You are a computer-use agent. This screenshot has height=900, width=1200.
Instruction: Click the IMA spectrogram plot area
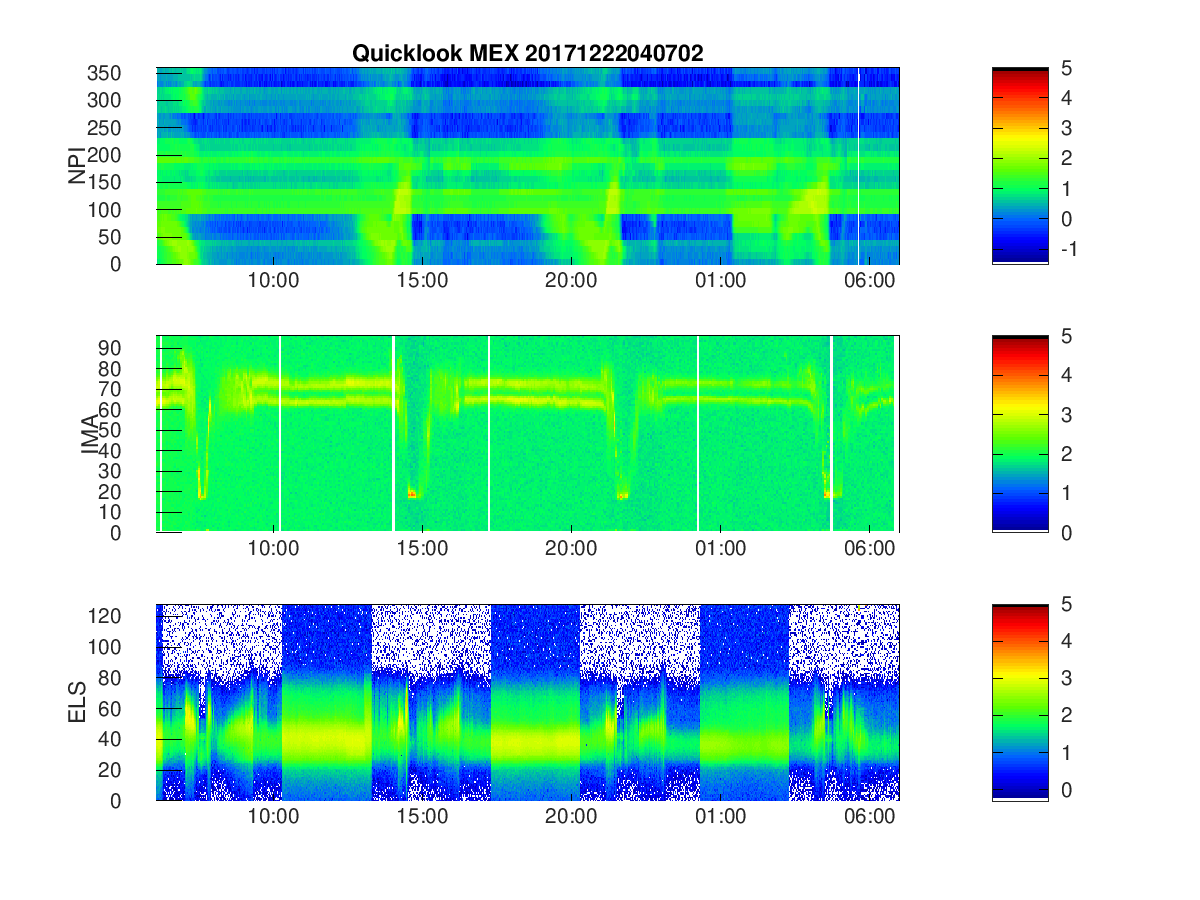pyautogui.click(x=528, y=434)
